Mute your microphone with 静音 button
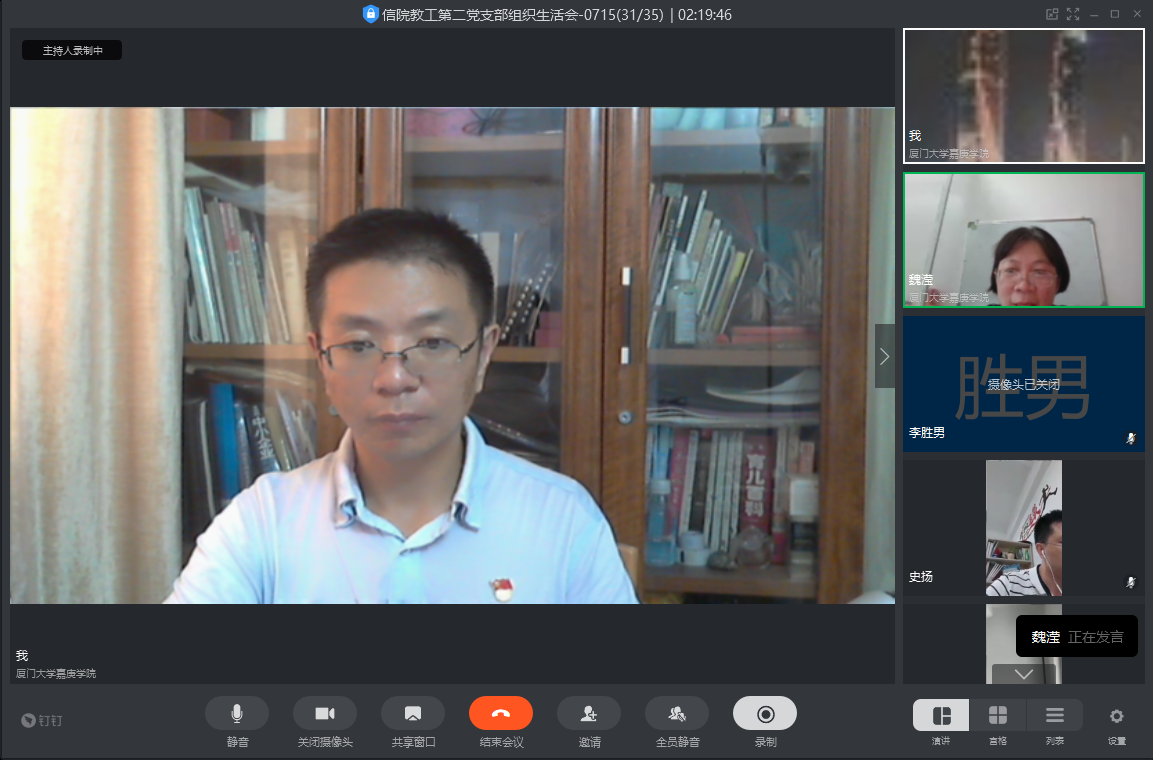Image resolution: width=1153 pixels, height=760 pixels. [x=237, y=713]
